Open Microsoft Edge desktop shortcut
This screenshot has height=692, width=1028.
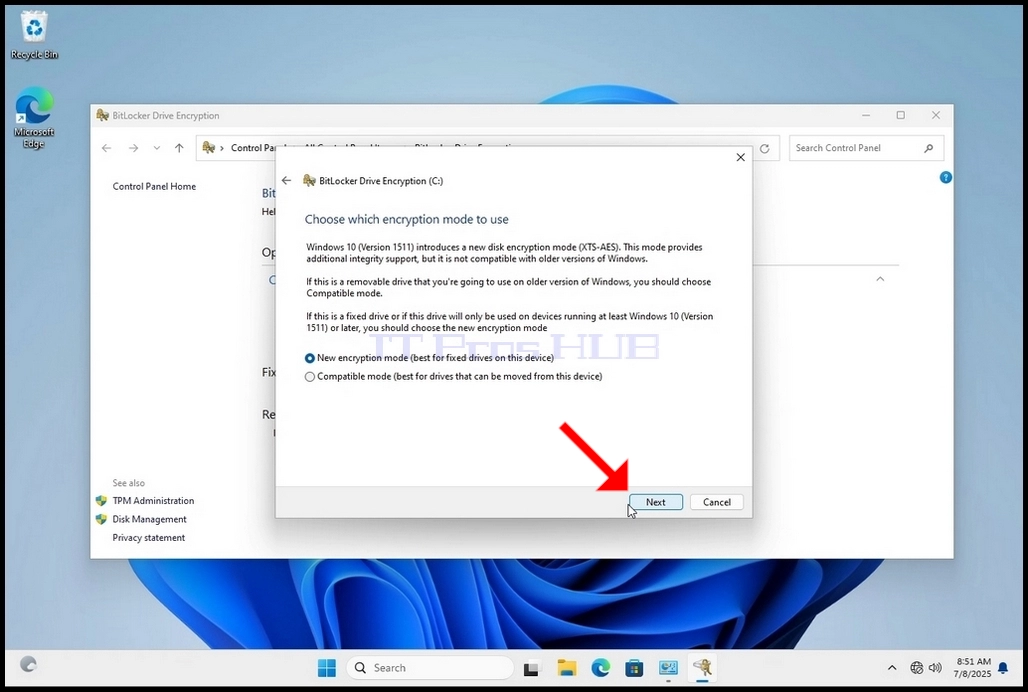(x=33, y=118)
